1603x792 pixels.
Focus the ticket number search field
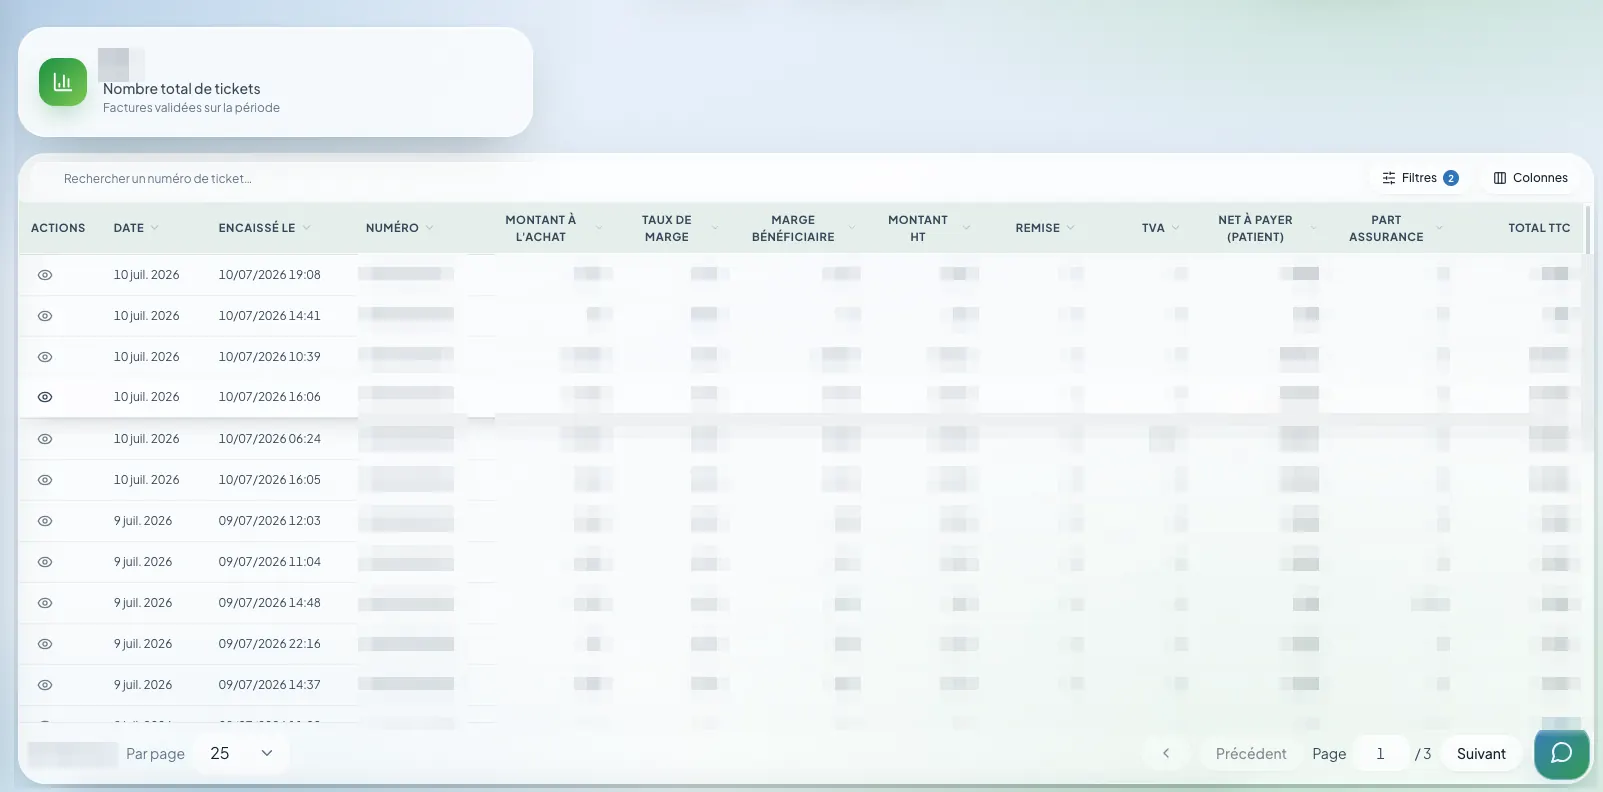[x=280, y=178]
